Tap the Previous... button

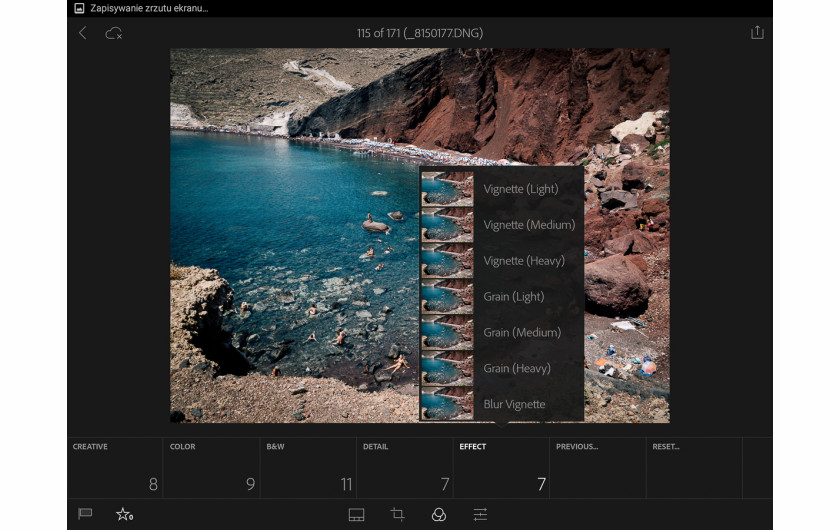pos(598,468)
